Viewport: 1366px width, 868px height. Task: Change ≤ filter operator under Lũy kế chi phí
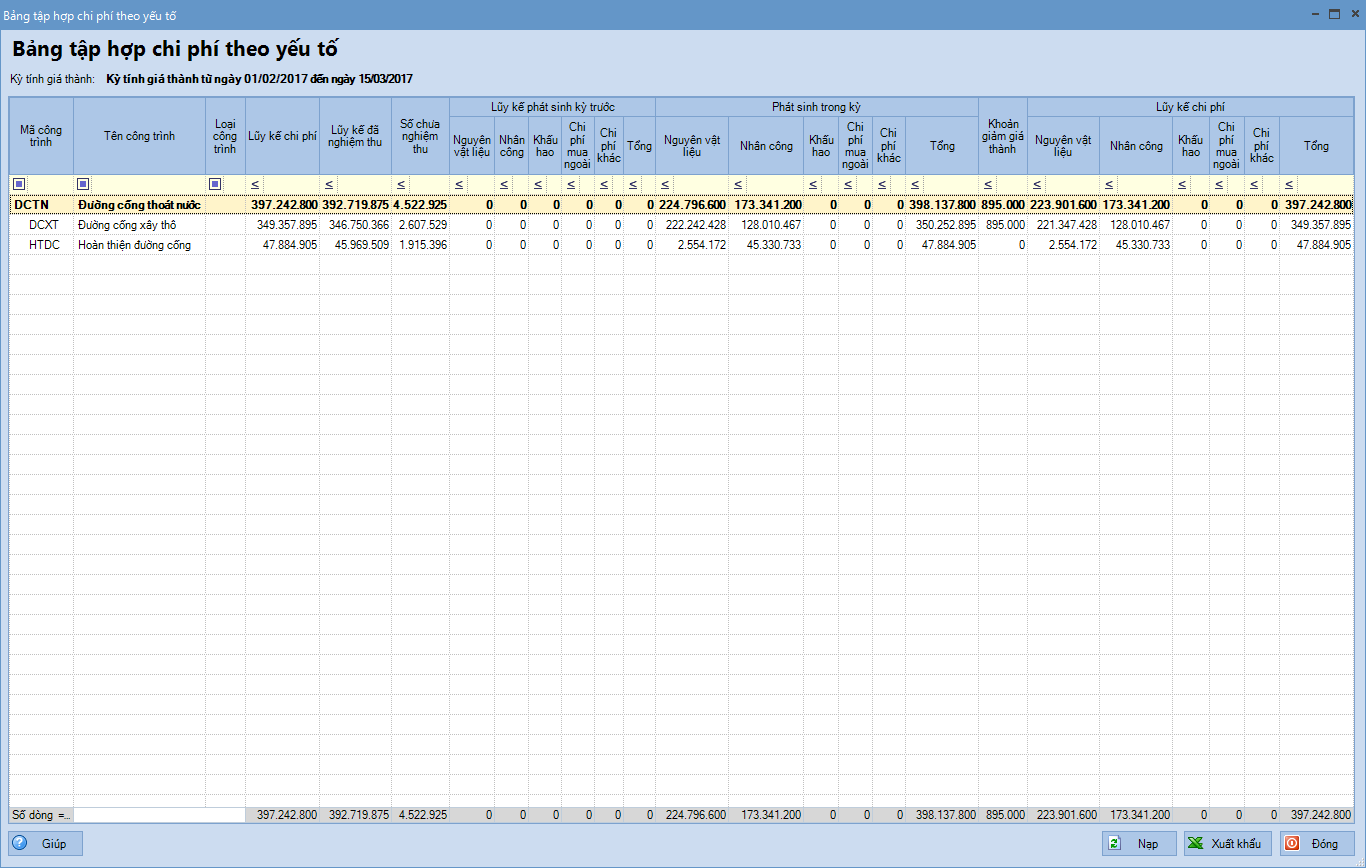[x=256, y=185]
